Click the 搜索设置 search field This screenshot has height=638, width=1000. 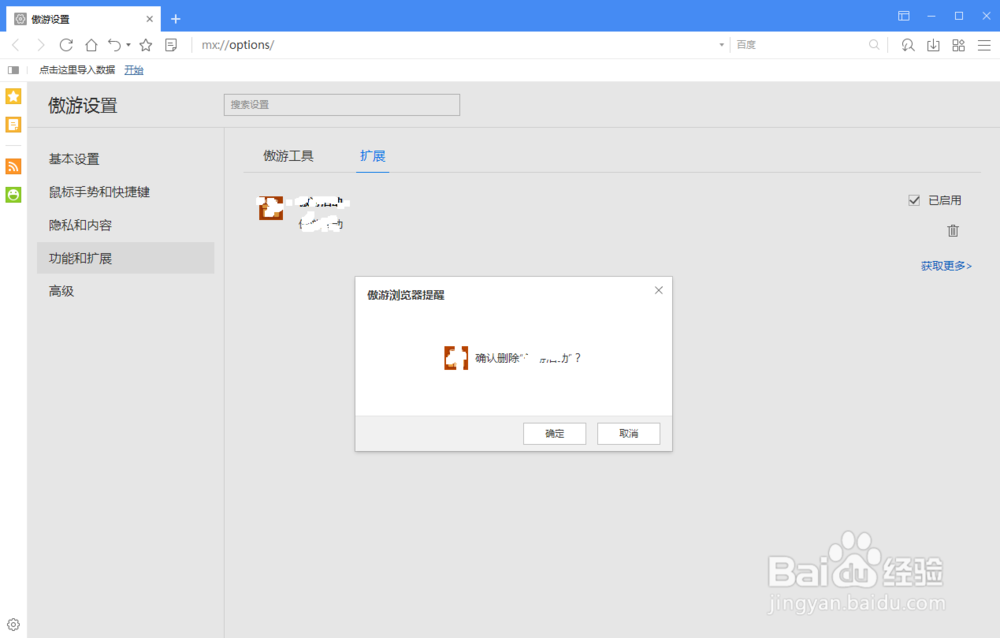(x=342, y=105)
